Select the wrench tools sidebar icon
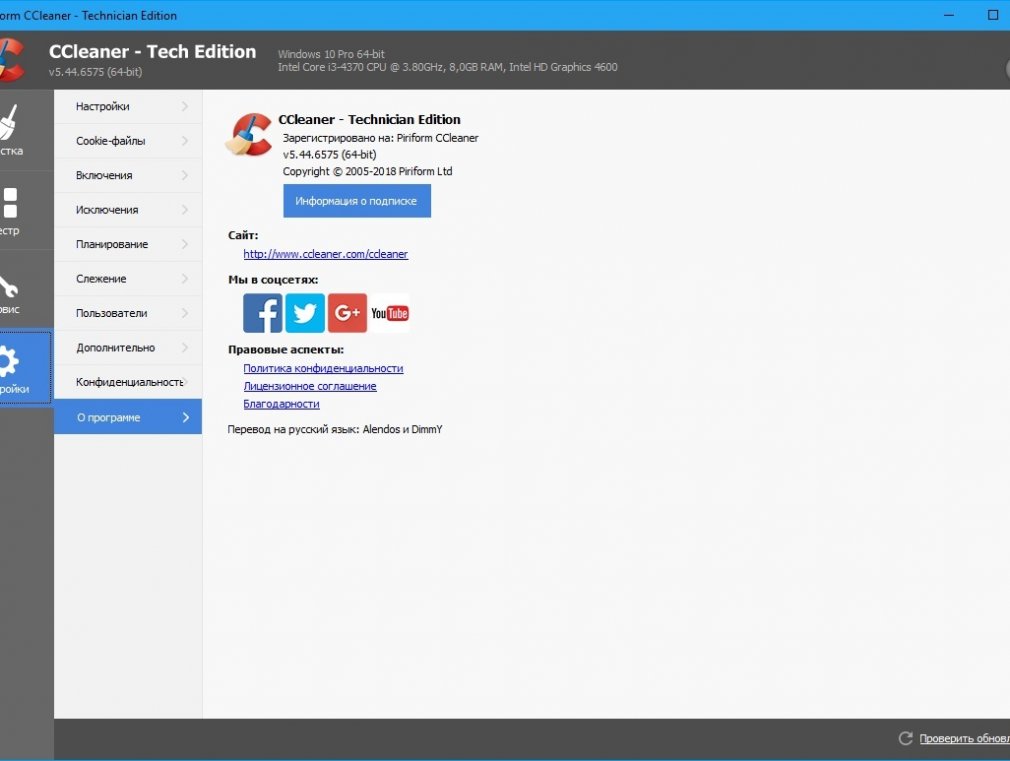The height and width of the screenshot is (761, 1010). (8, 286)
